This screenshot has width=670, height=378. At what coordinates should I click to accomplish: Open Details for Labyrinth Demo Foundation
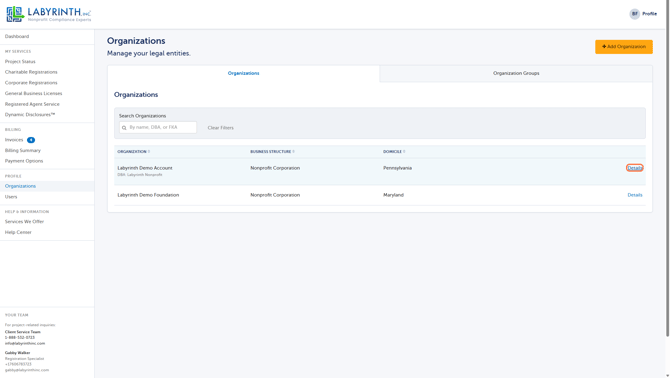[x=635, y=195]
